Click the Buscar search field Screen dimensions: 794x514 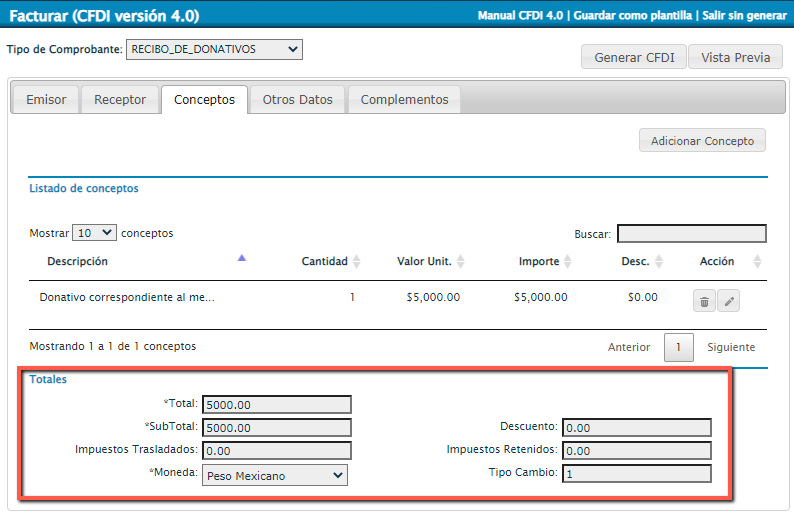click(691, 234)
